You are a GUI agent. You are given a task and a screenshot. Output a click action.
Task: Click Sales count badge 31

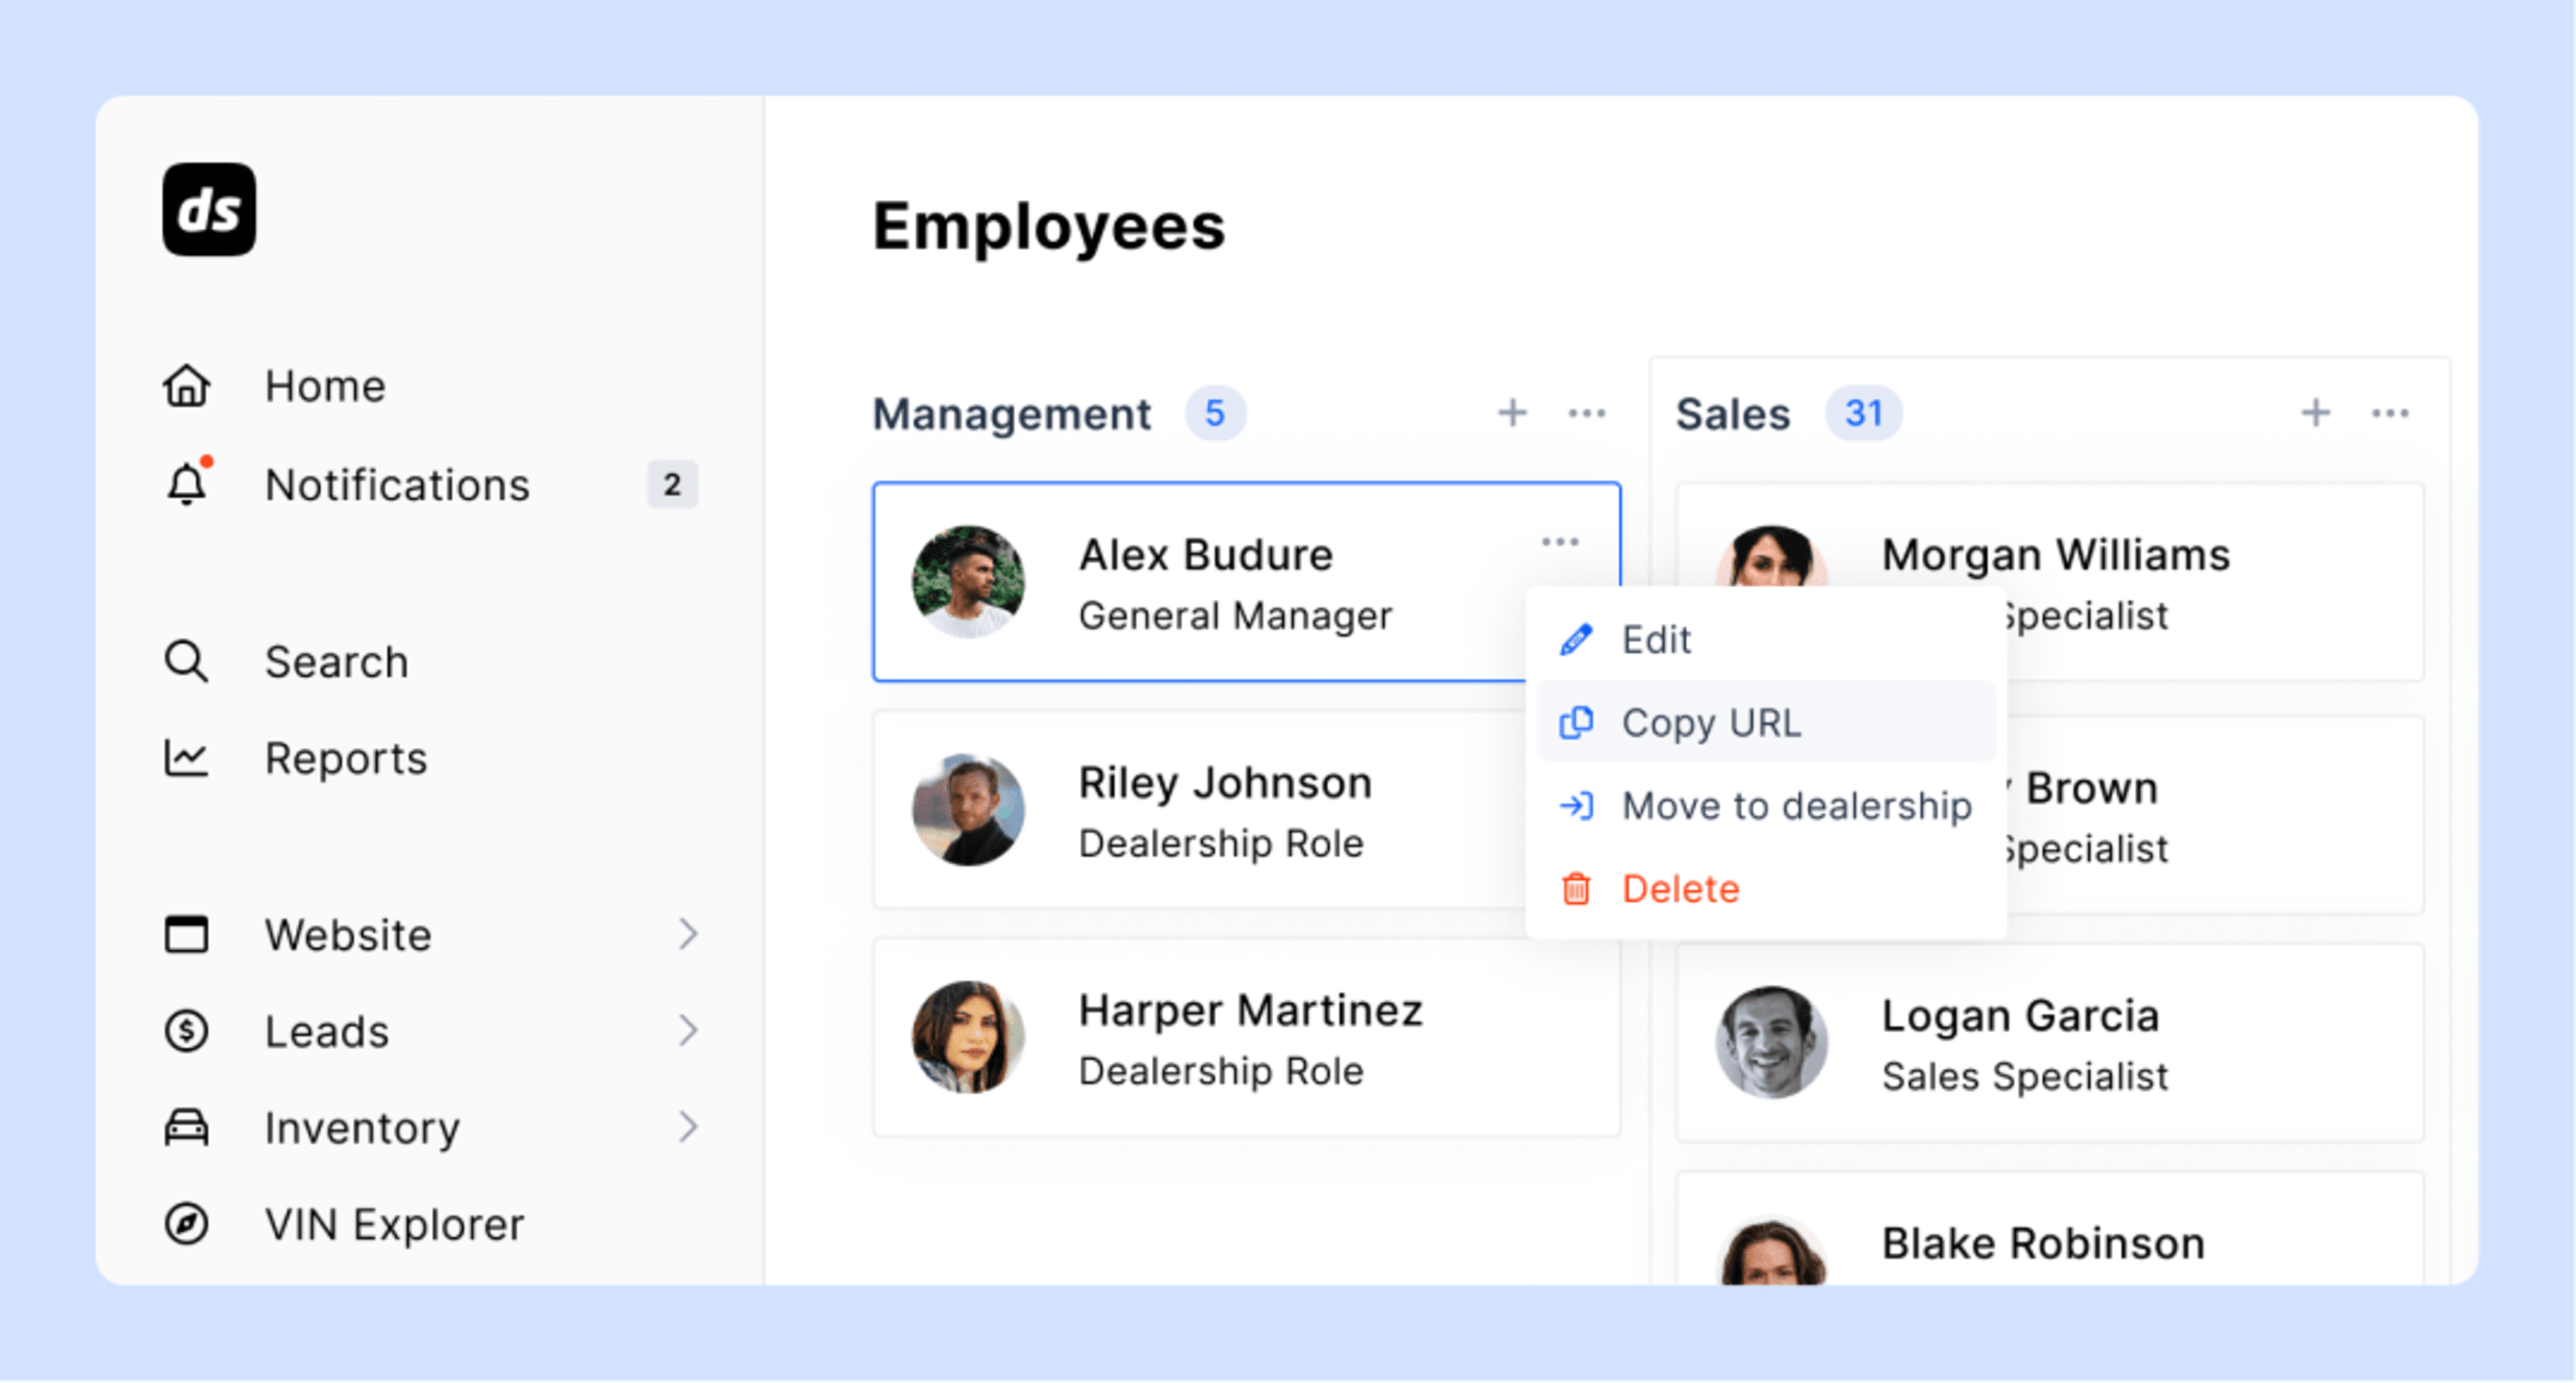[1864, 412]
